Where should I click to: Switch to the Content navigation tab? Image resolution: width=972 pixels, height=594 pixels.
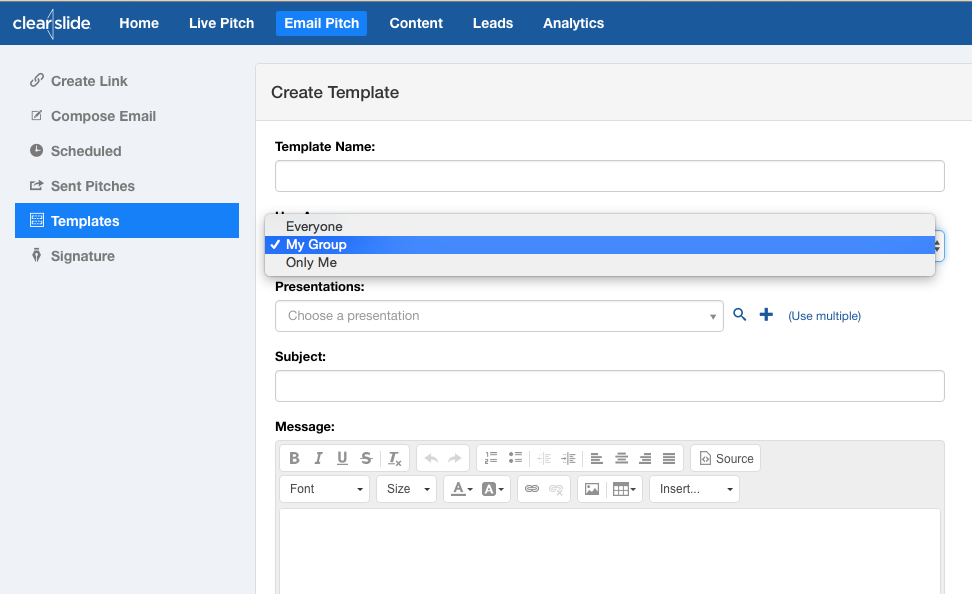[x=416, y=22]
